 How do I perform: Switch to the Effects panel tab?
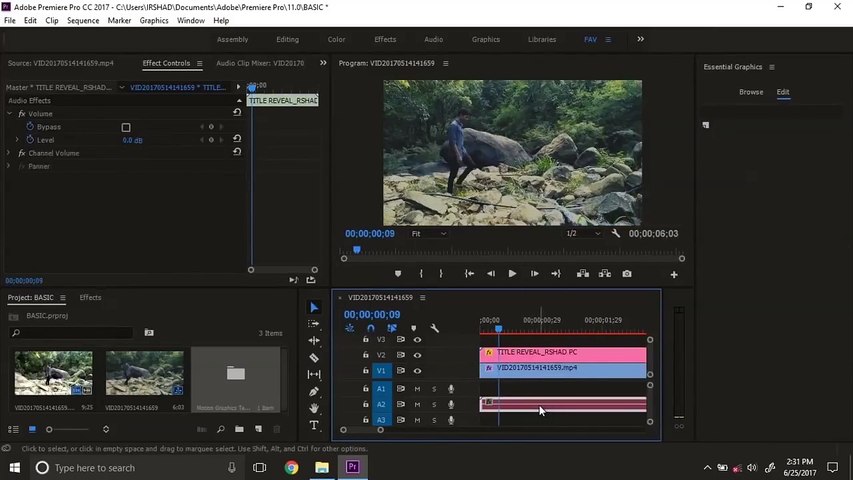(90, 298)
